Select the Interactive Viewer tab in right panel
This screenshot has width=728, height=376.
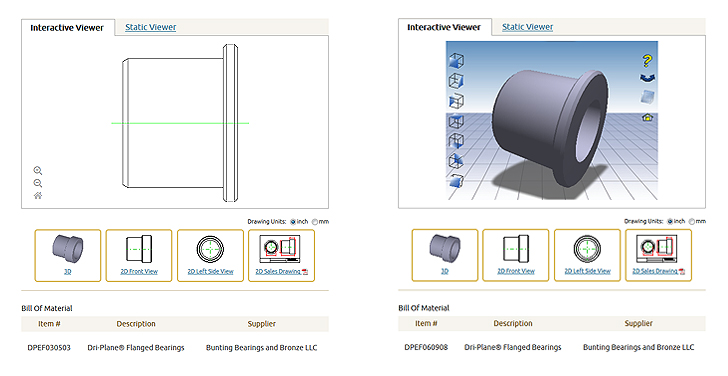pos(443,27)
